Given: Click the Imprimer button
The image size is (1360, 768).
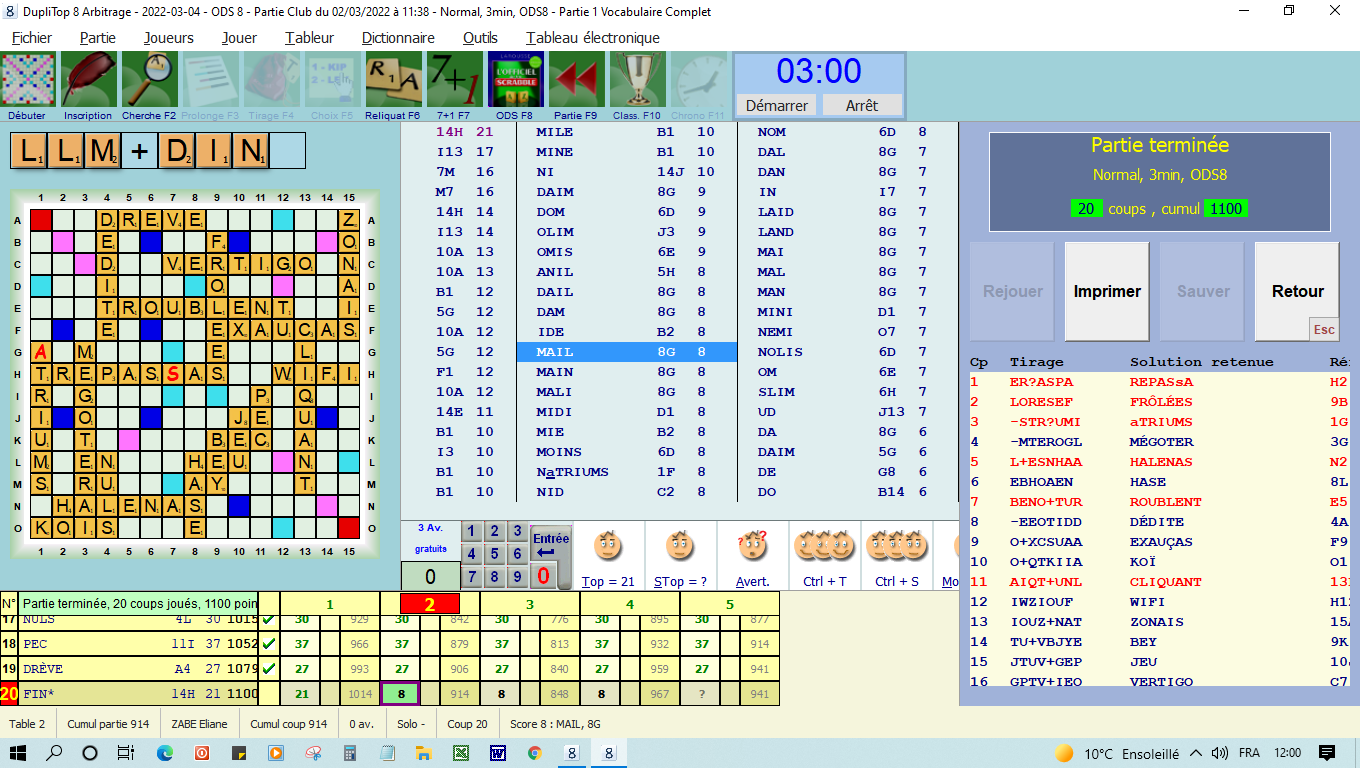Looking at the screenshot, I should click(x=1106, y=291).
